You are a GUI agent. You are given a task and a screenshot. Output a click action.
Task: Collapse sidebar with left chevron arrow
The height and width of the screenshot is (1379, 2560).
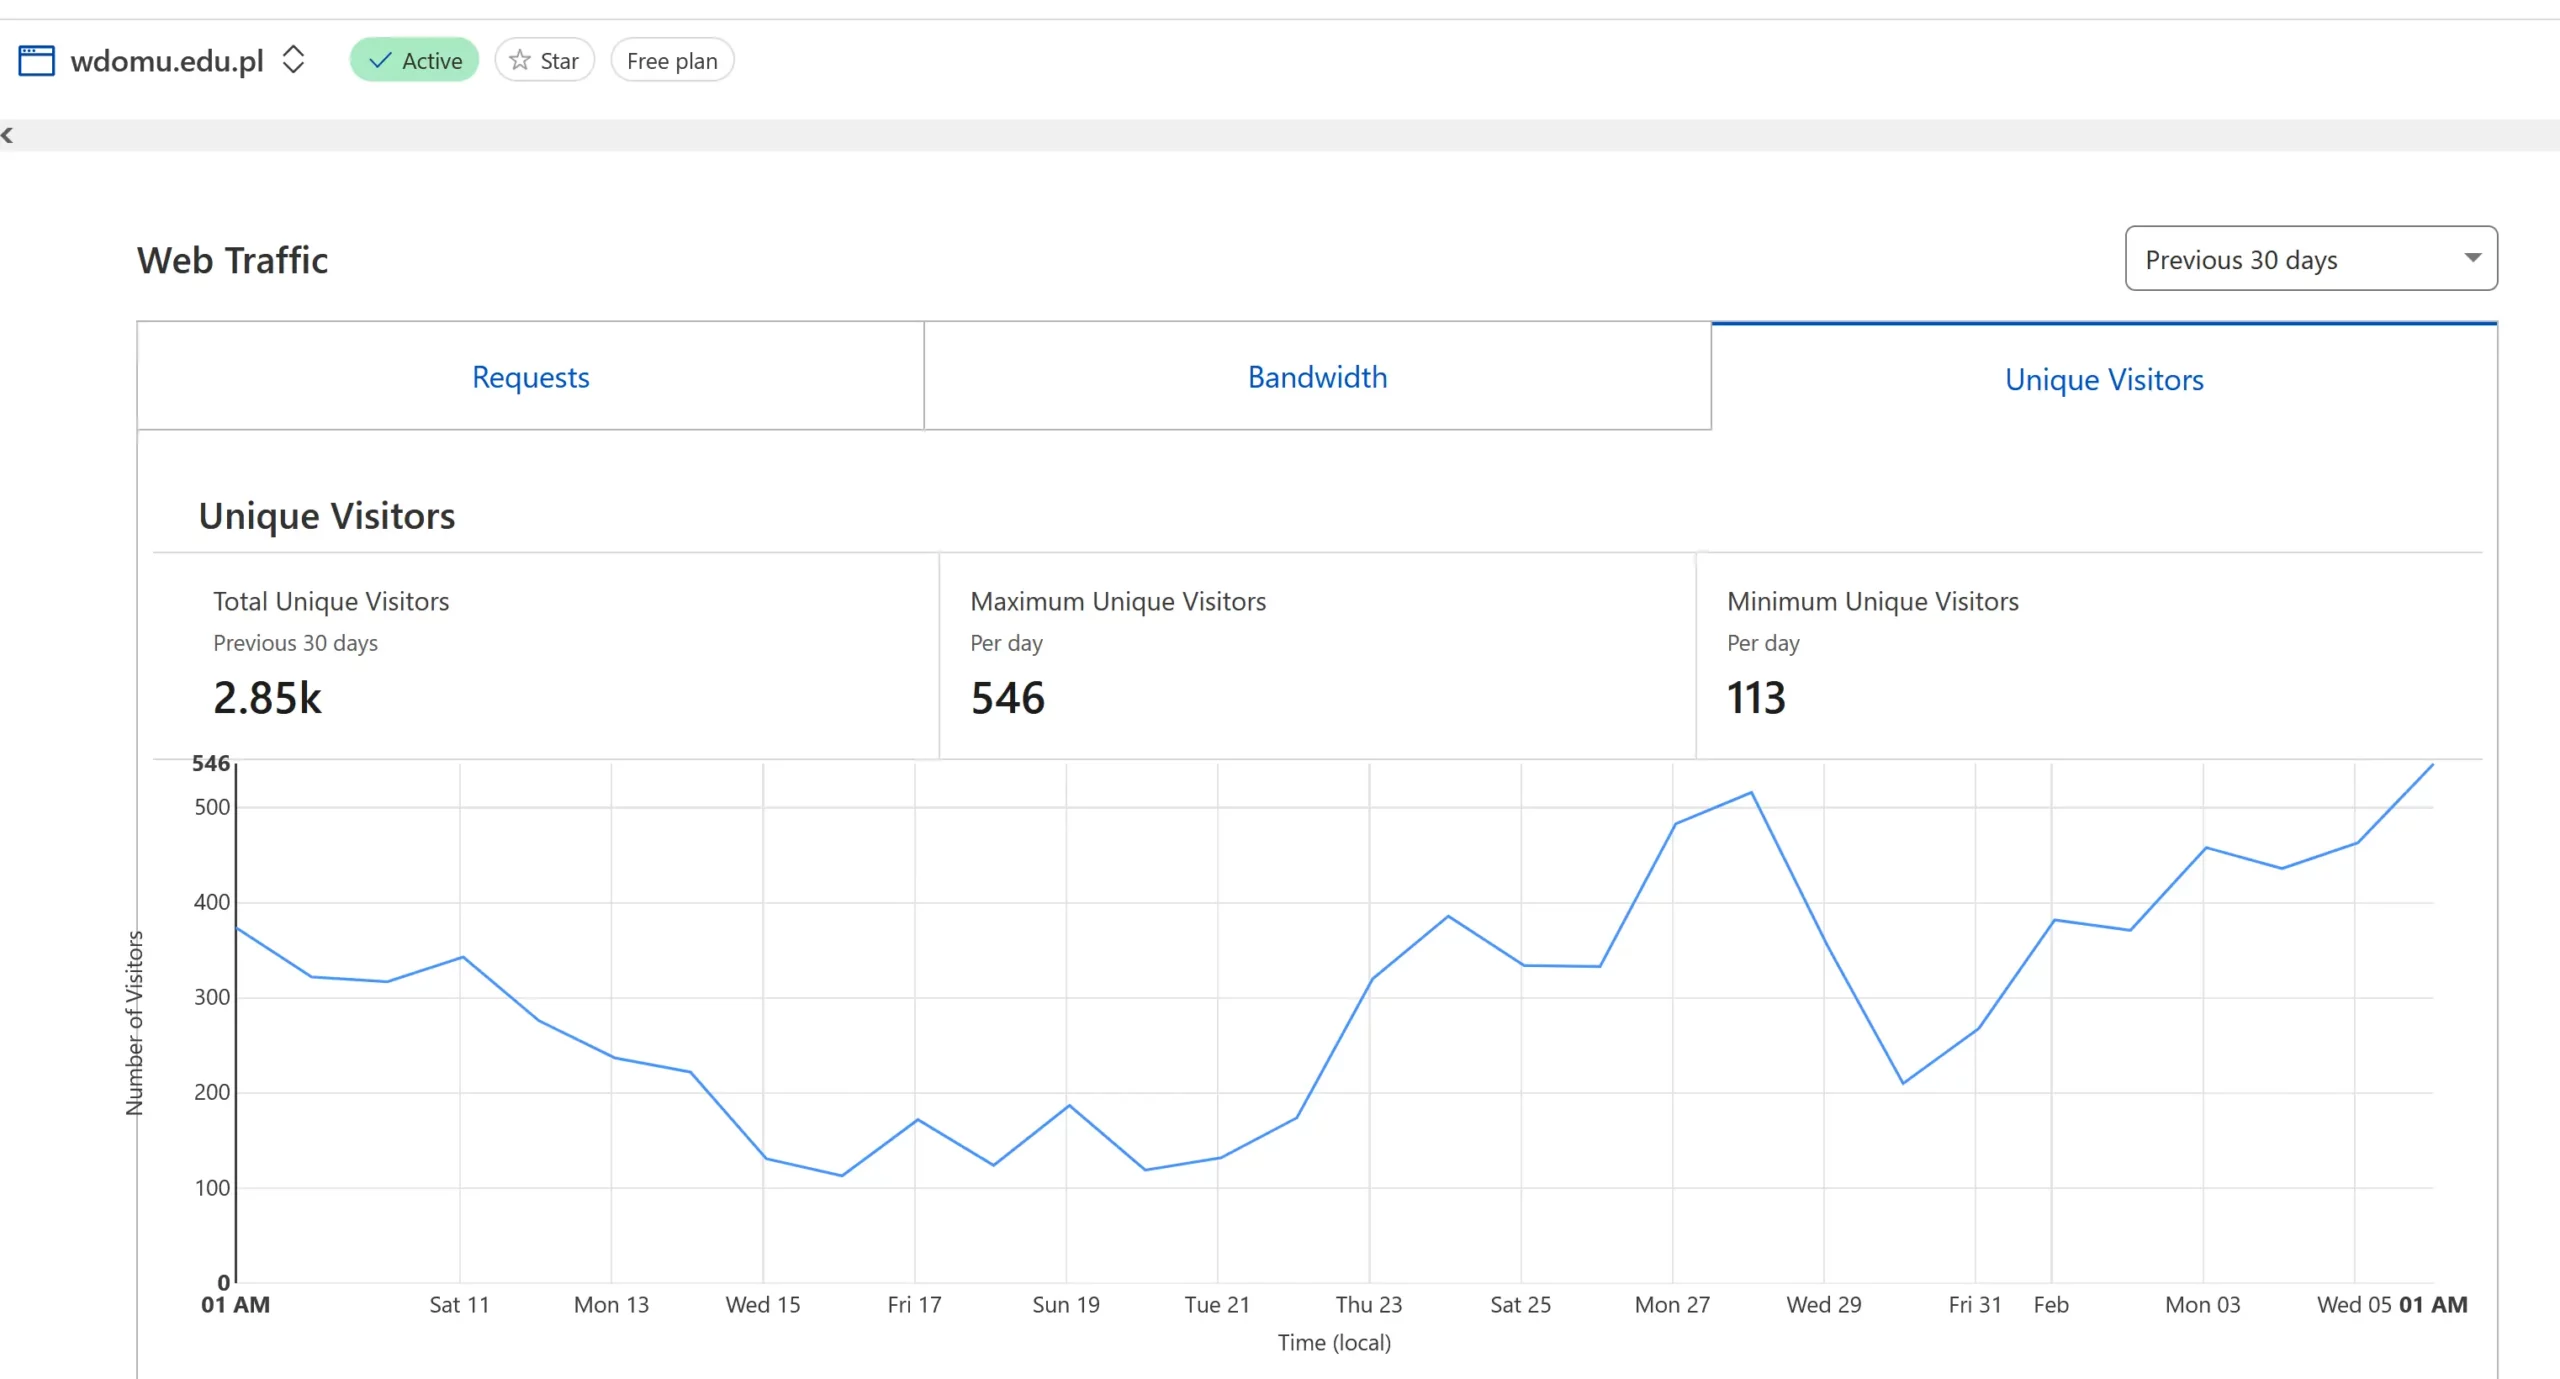click(x=8, y=135)
